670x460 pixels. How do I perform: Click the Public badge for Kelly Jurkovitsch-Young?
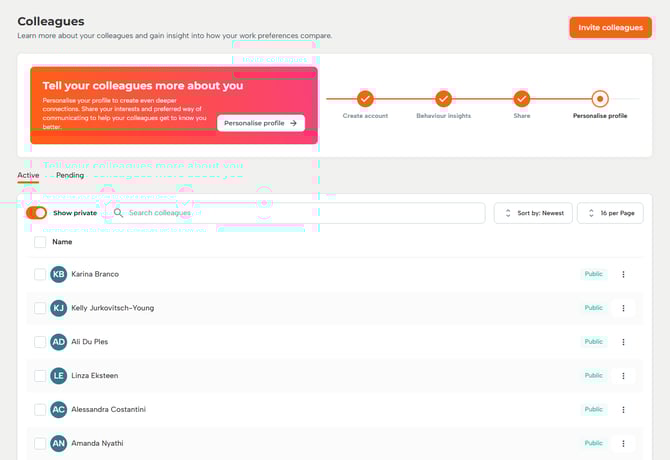coord(594,308)
